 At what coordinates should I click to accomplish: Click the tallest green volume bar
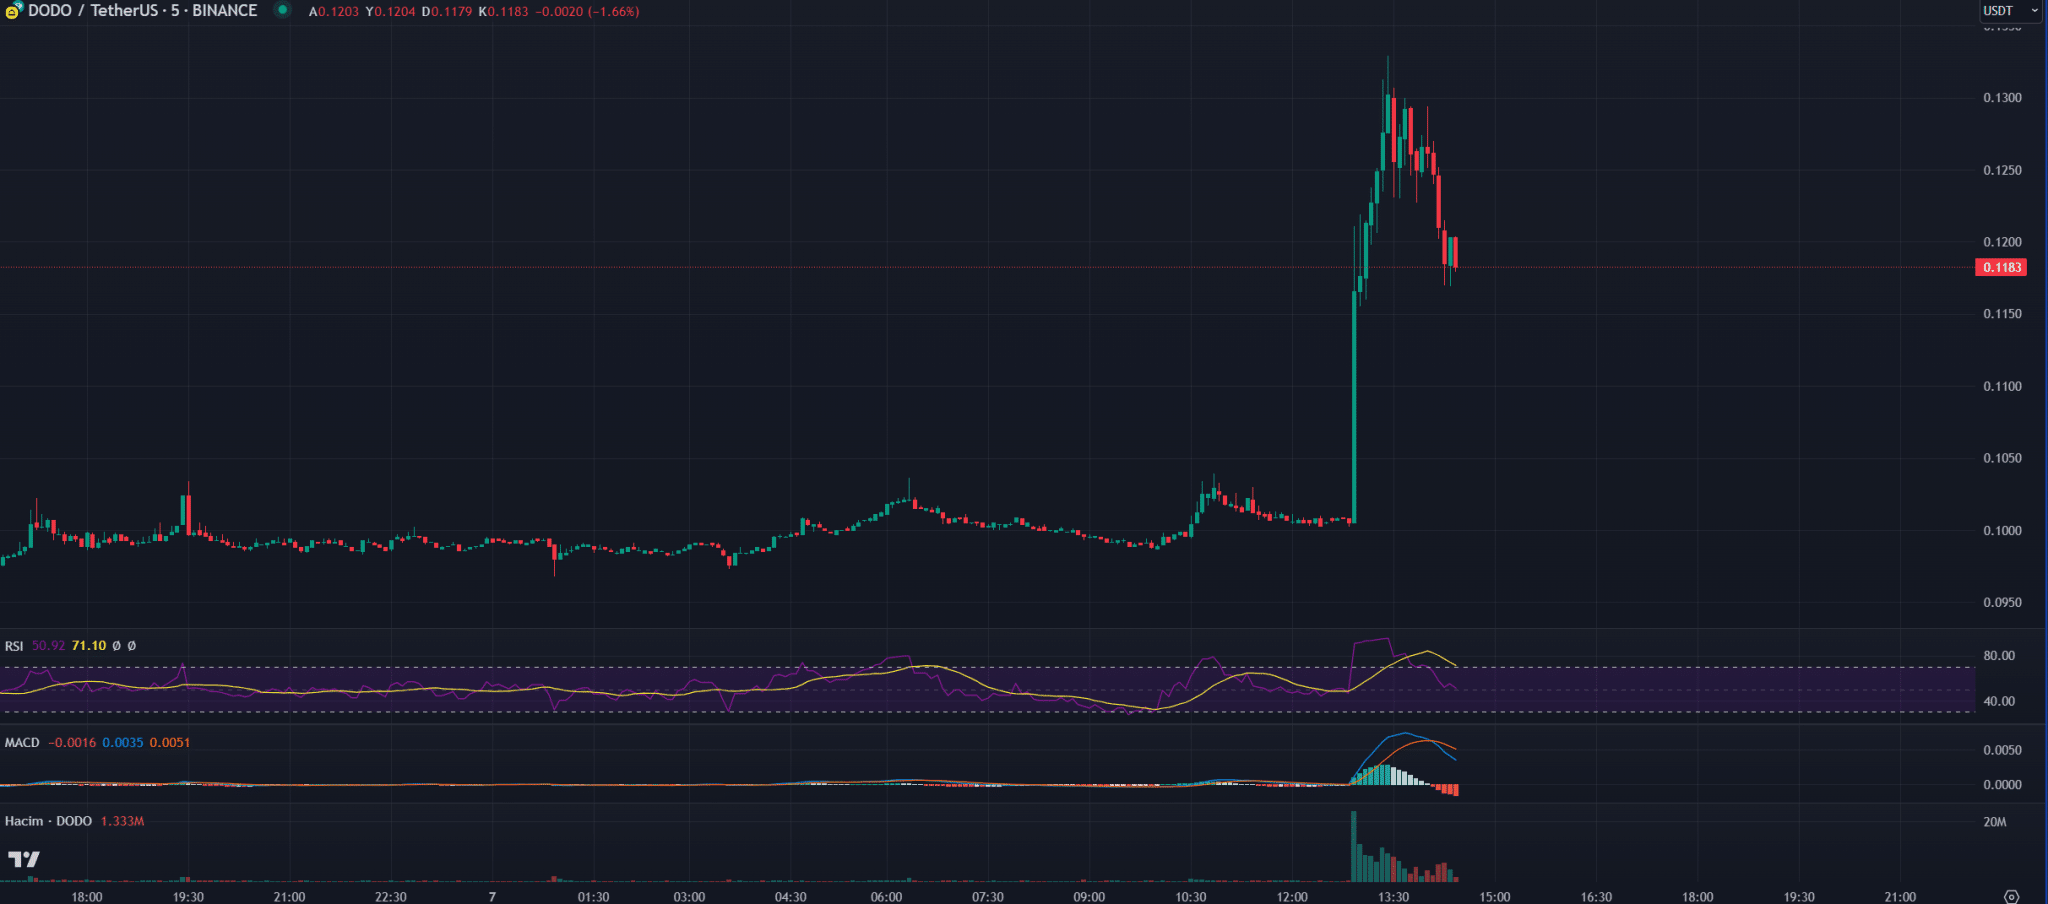pyautogui.click(x=1354, y=846)
